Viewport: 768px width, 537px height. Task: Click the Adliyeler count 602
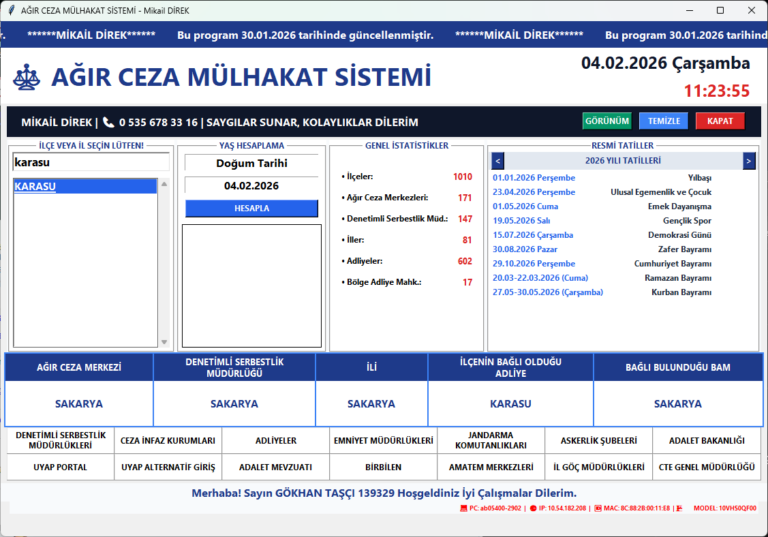click(465, 261)
